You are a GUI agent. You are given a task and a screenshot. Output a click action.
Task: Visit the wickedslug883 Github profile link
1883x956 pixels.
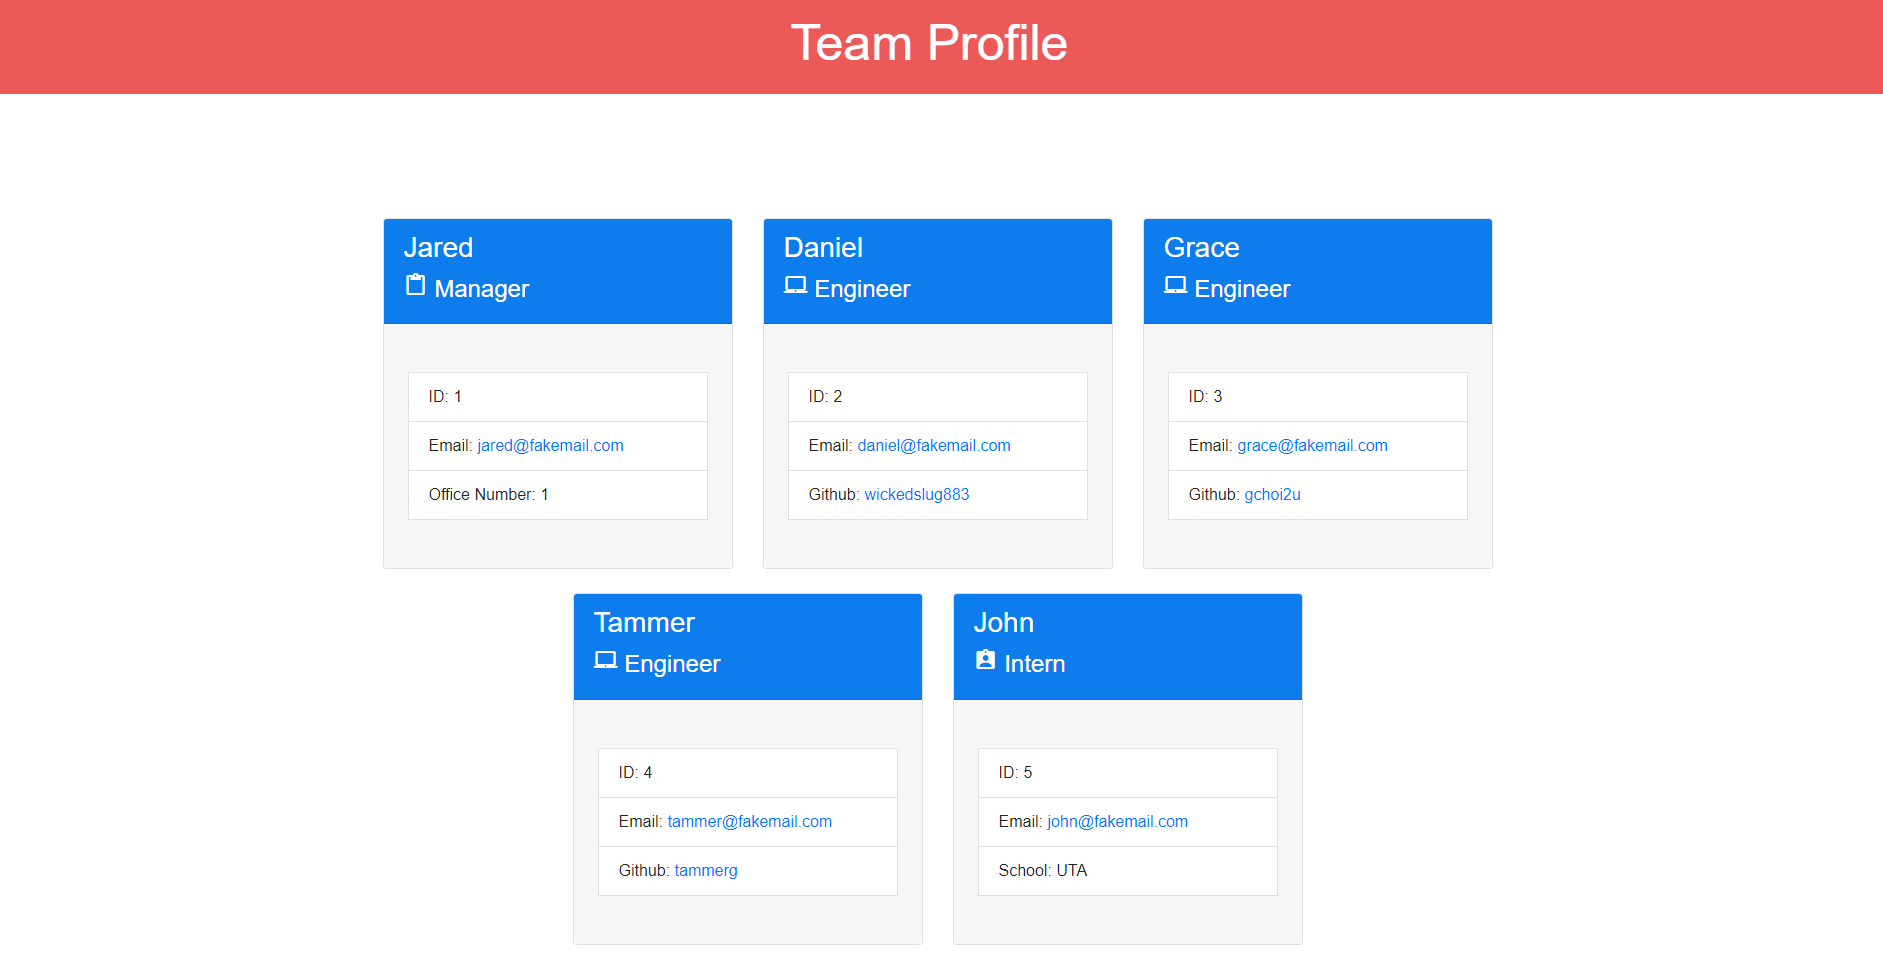[x=916, y=495]
